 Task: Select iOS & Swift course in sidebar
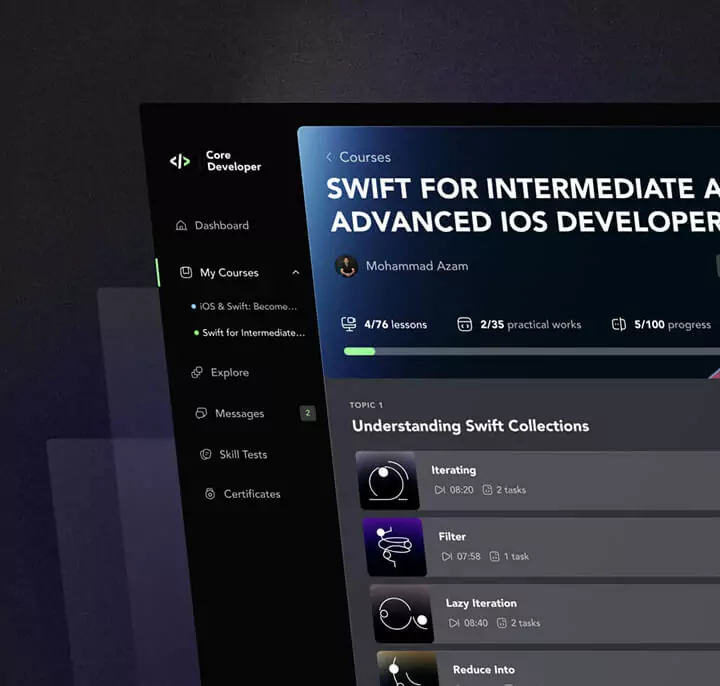tap(248, 306)
